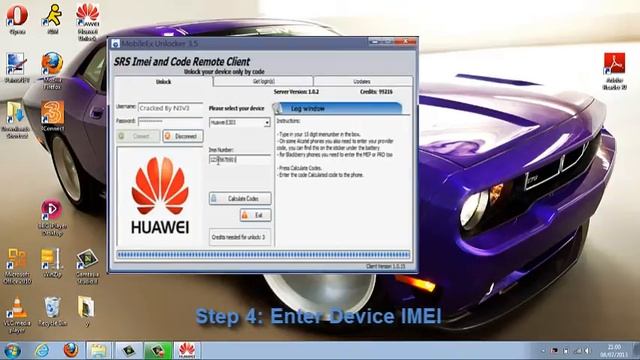Launch the 3Connect desktop shortcut
Screen dimensions: 640x360
(x=52, y=116)
